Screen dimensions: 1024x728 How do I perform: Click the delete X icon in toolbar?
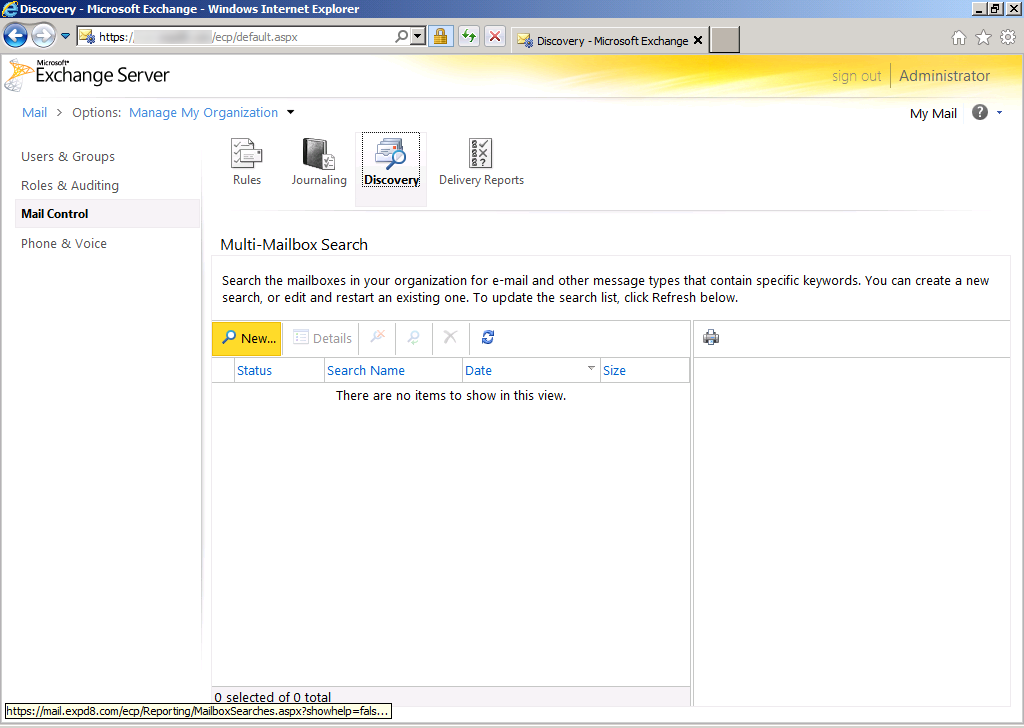tap(451, 338)
